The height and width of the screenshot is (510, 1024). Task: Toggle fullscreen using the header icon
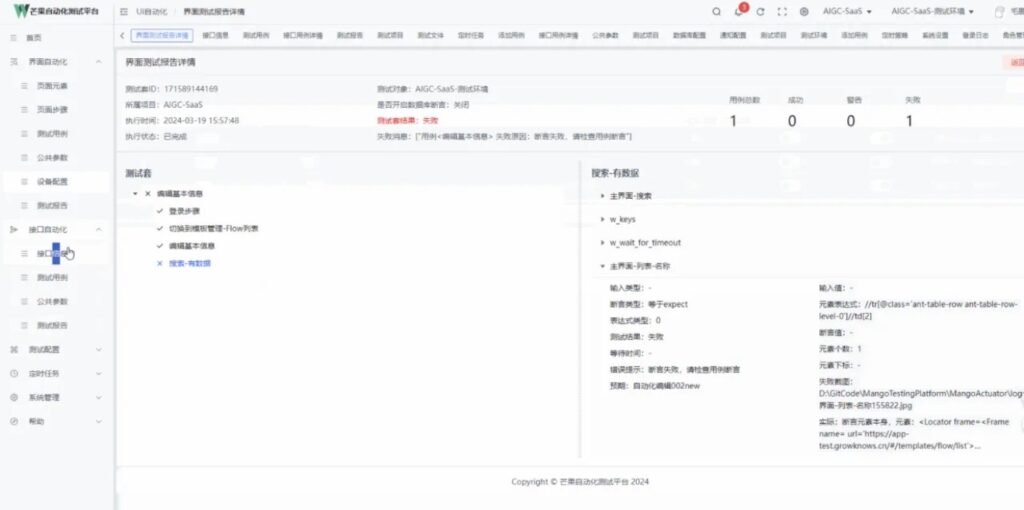pyautogui.click(x=782, y=12)
